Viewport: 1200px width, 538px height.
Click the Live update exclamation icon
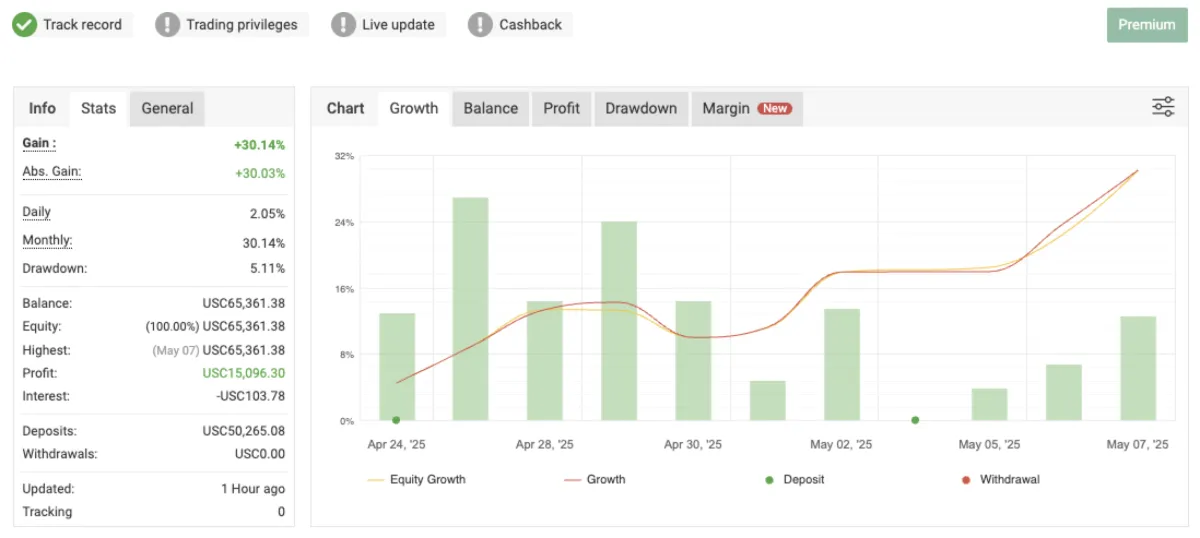(x=344, y=25)
